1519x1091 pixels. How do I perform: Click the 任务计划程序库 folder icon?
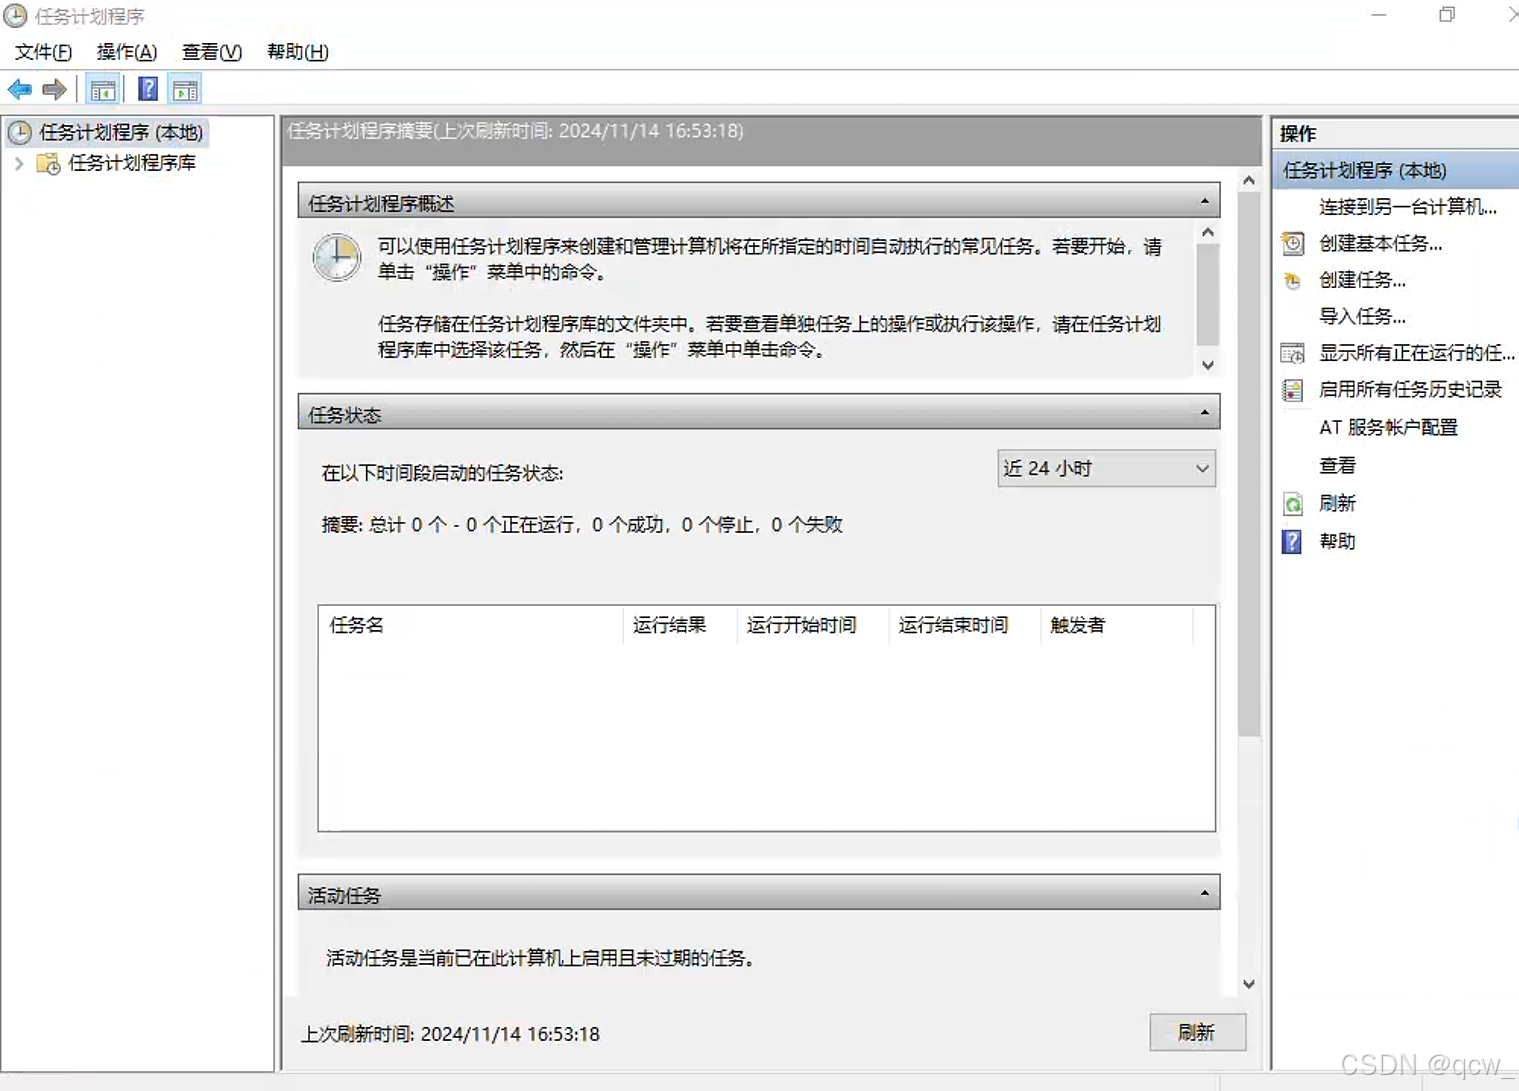(x=48, y=163)
